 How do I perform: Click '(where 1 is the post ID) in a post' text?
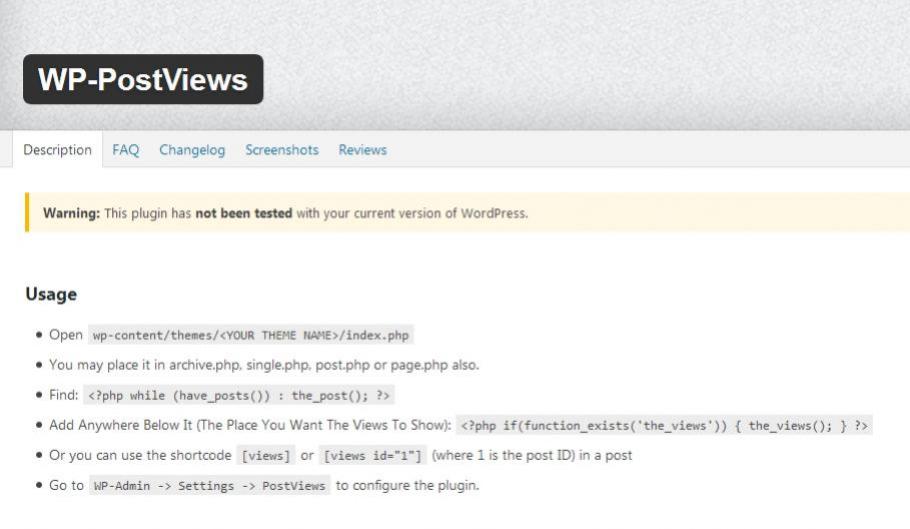tap(532, 455)
